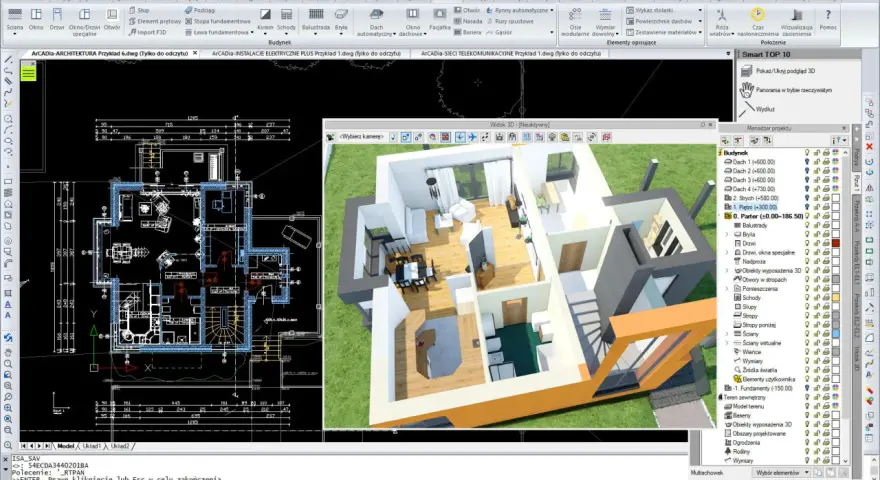Open Pomoc help question mark
Viewport: 880px width, 480px height.
[x=828, y=19]
